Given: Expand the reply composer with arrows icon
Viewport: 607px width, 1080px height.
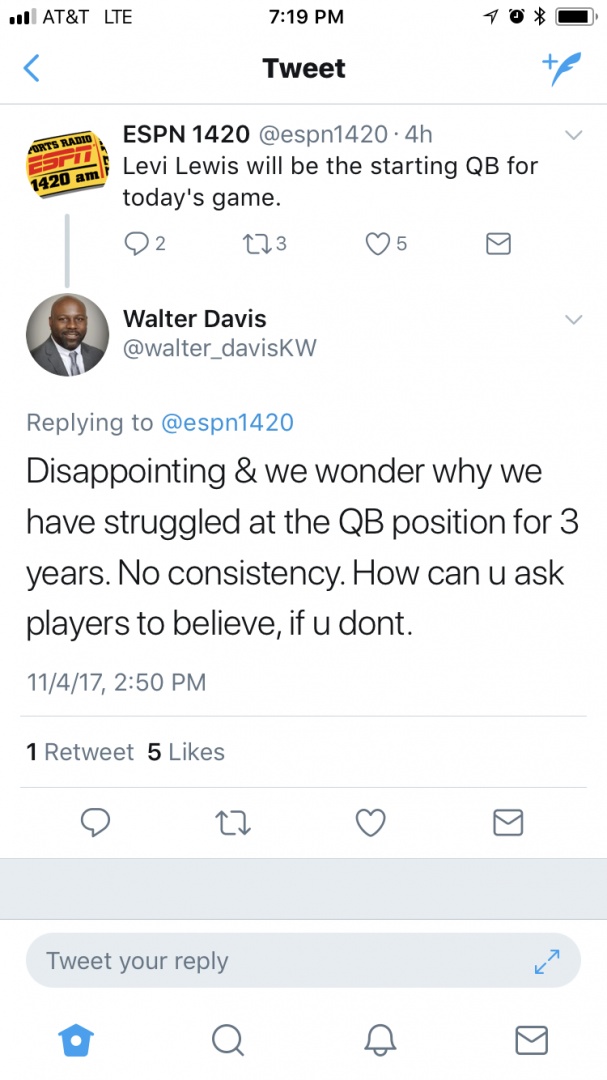Looking at the screenshot, I should [547, 961].
